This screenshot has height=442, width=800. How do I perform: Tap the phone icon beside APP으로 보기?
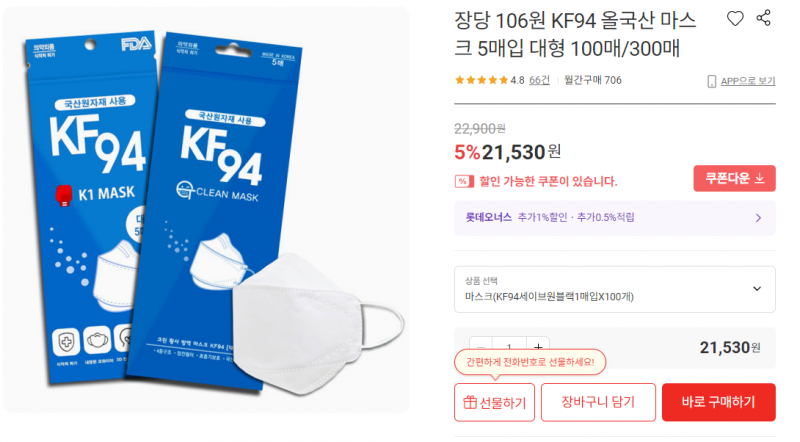click(x=712, y=82)
